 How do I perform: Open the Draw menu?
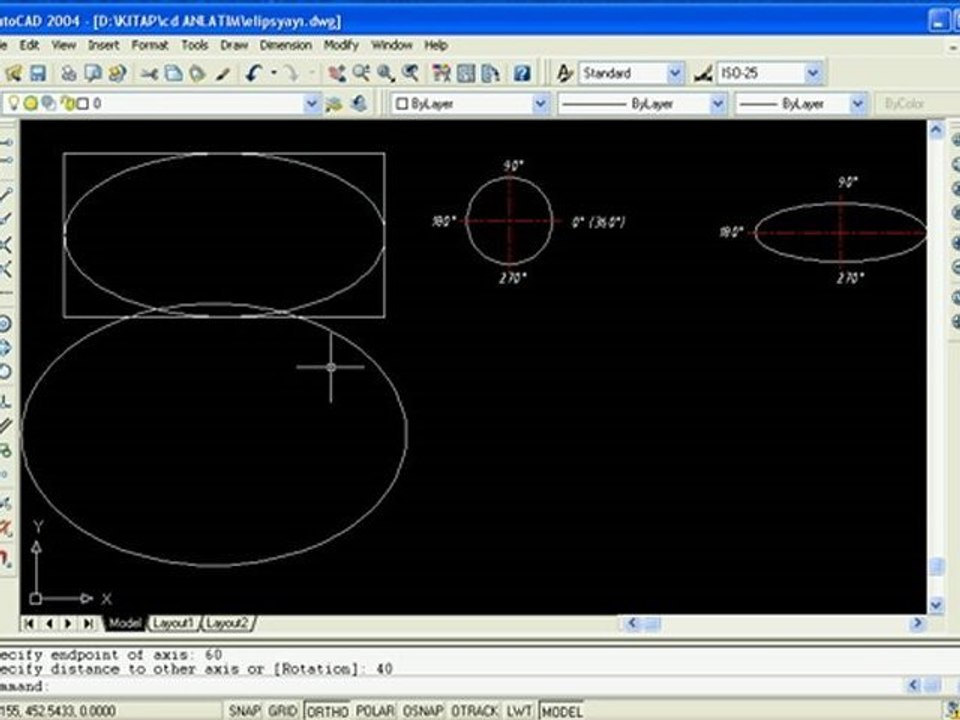[234, 45]
